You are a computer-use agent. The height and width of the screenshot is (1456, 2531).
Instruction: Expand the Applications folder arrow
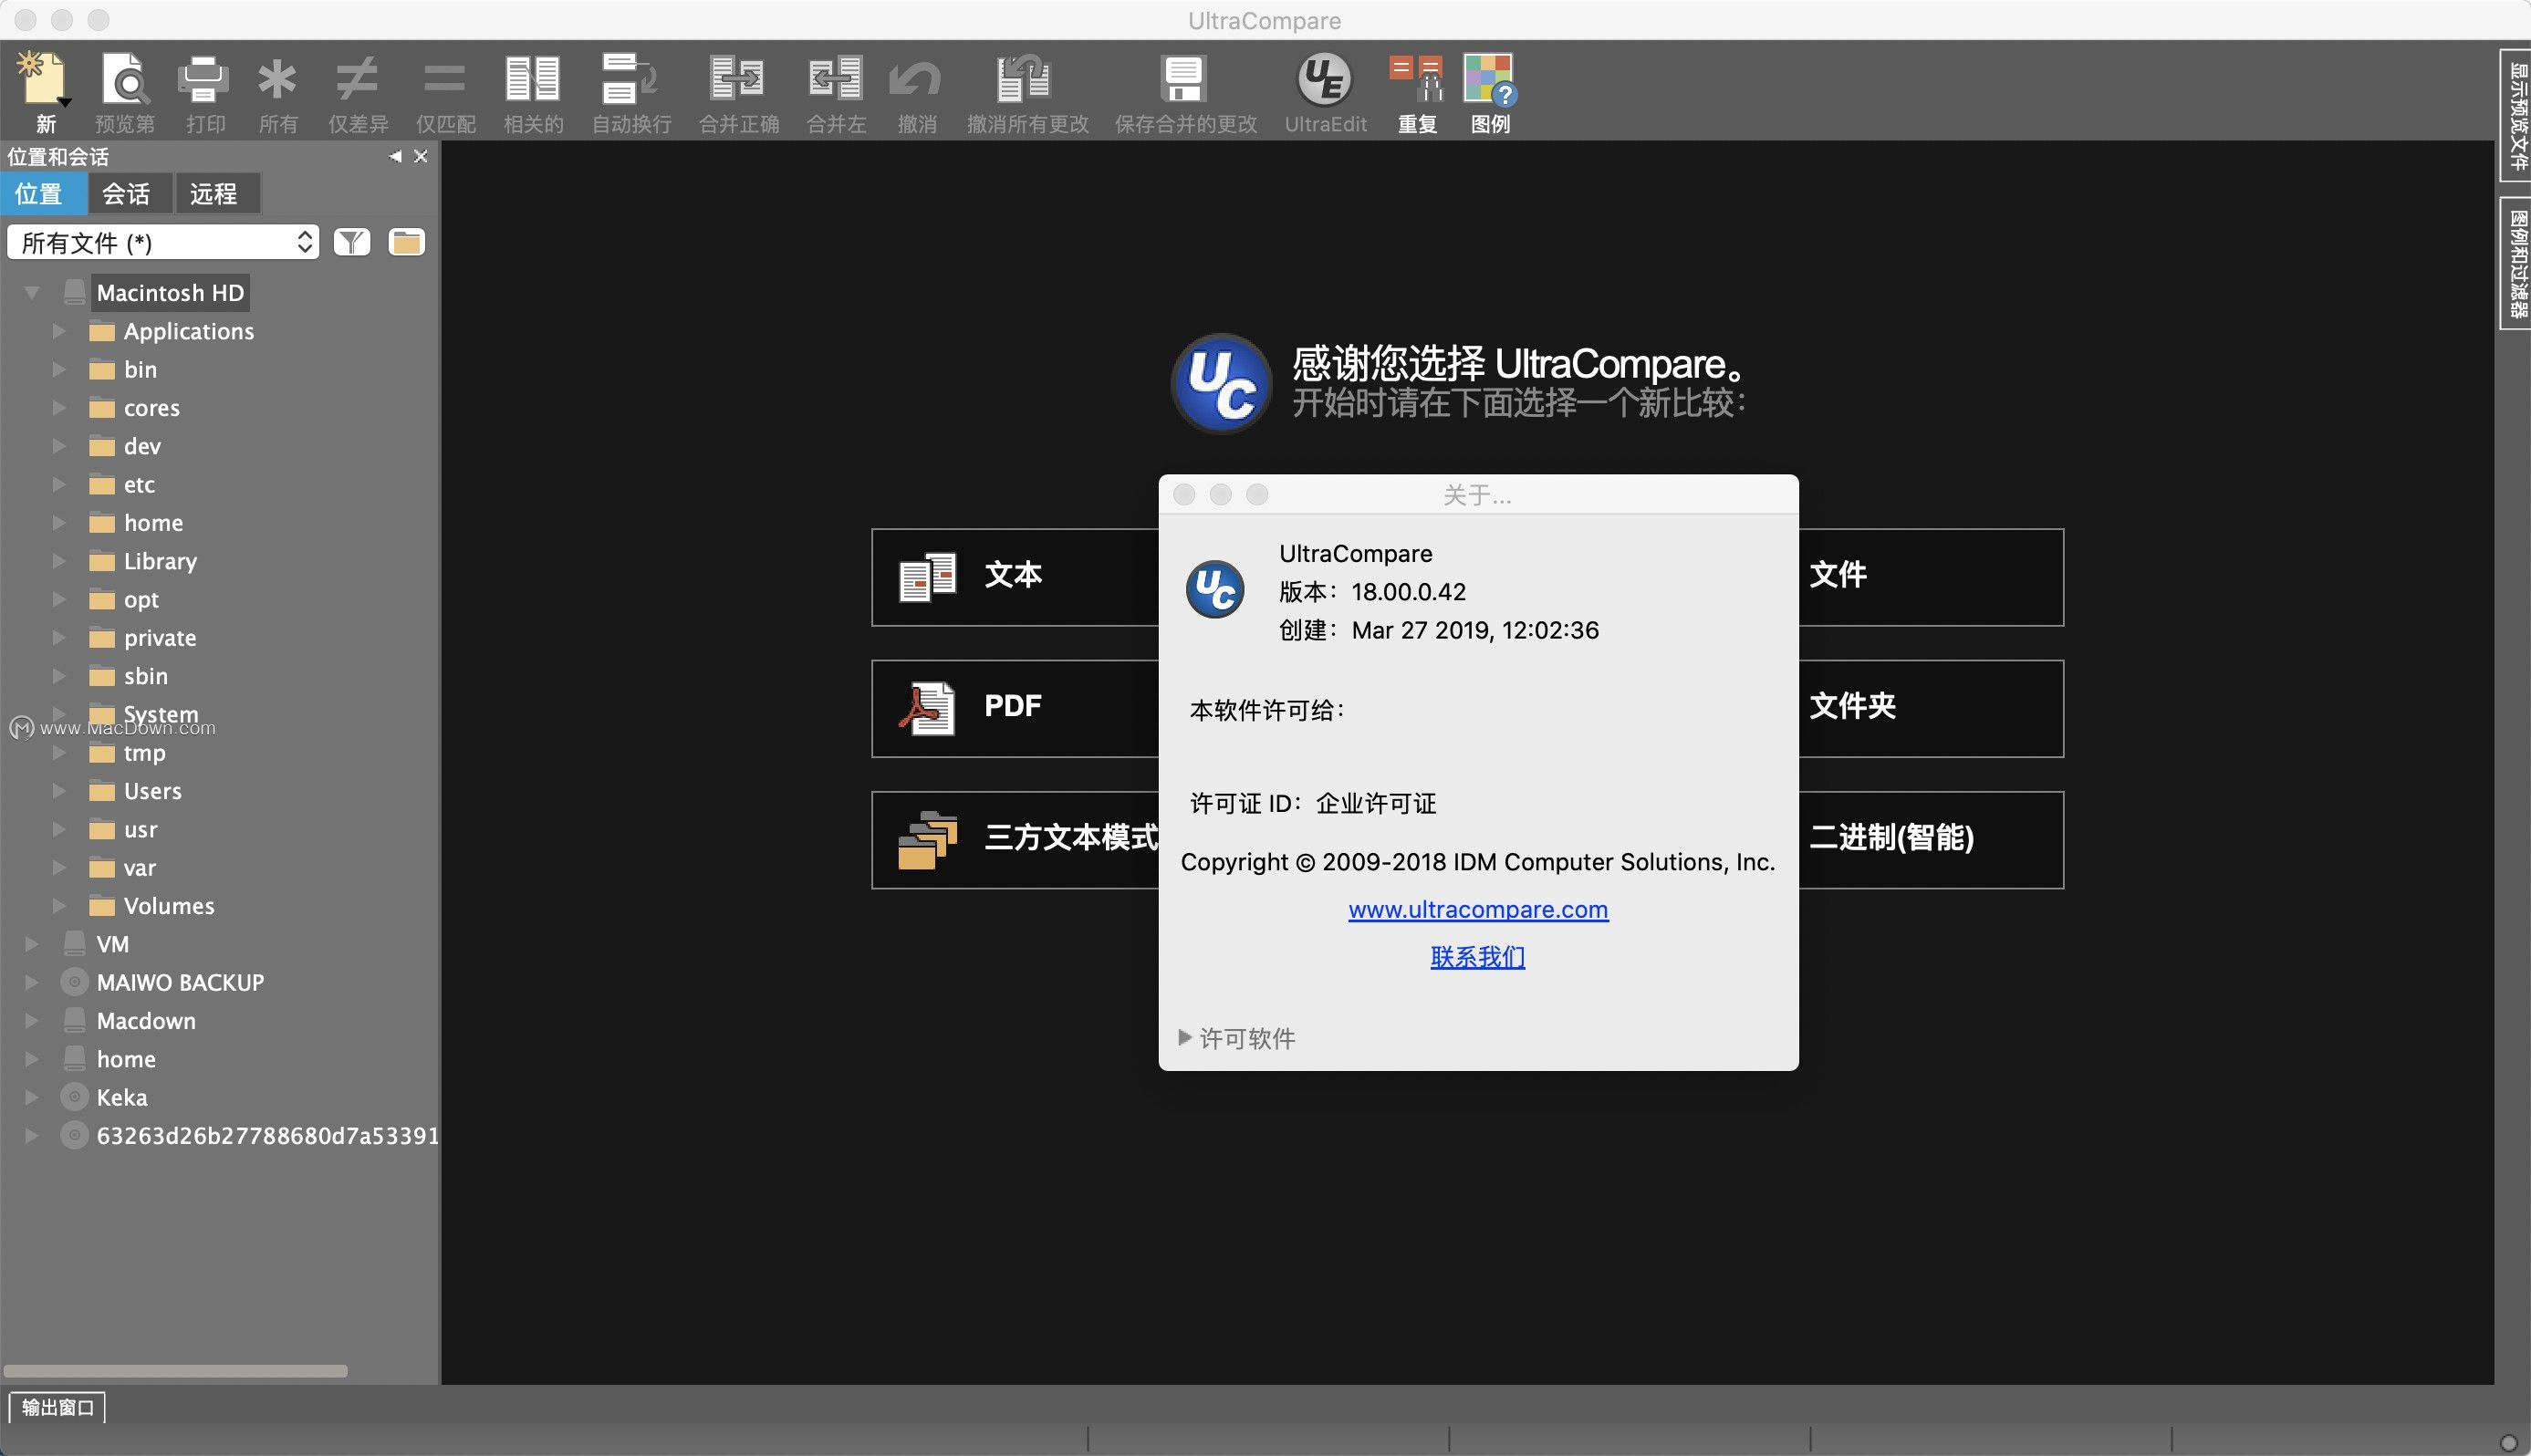click(59, 331)
